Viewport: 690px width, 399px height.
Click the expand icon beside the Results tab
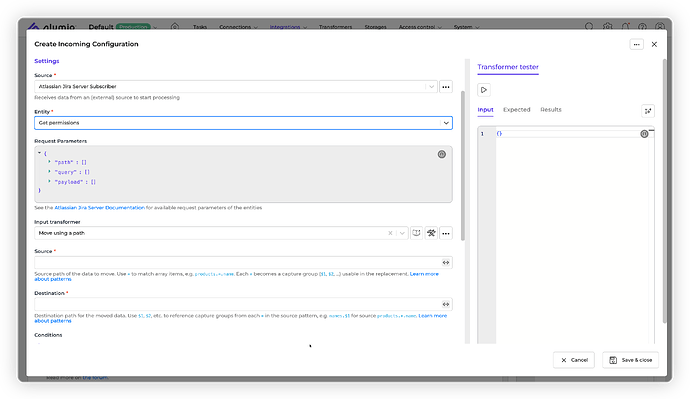click(648, 111)
